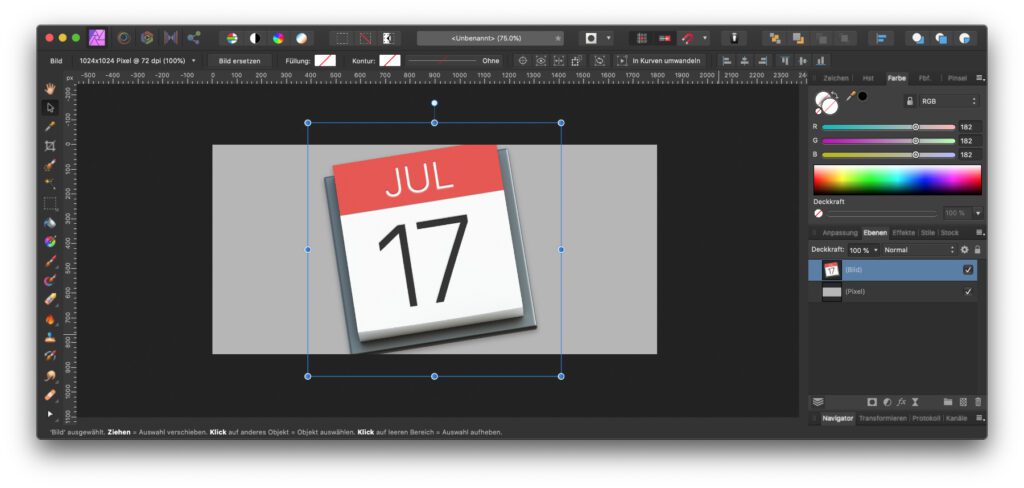Click the Deselect toolbar icon
The width and height of the screenshot is (1024, 488).
tap(365, 38)
